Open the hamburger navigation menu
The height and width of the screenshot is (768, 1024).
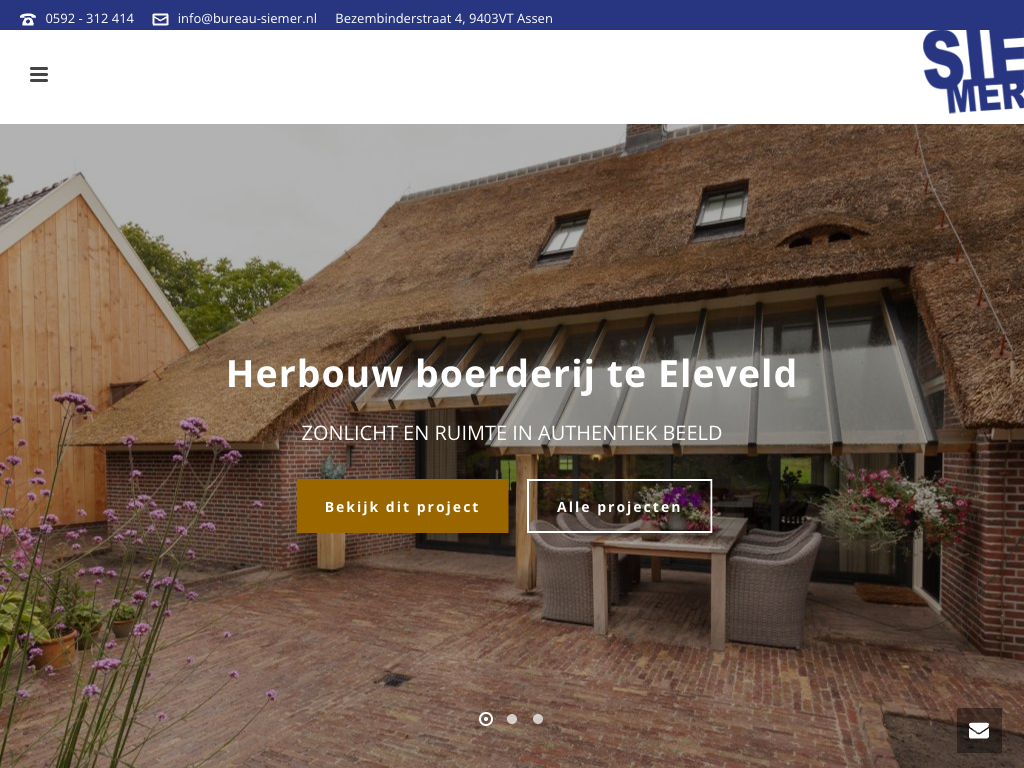pos(39,74)
